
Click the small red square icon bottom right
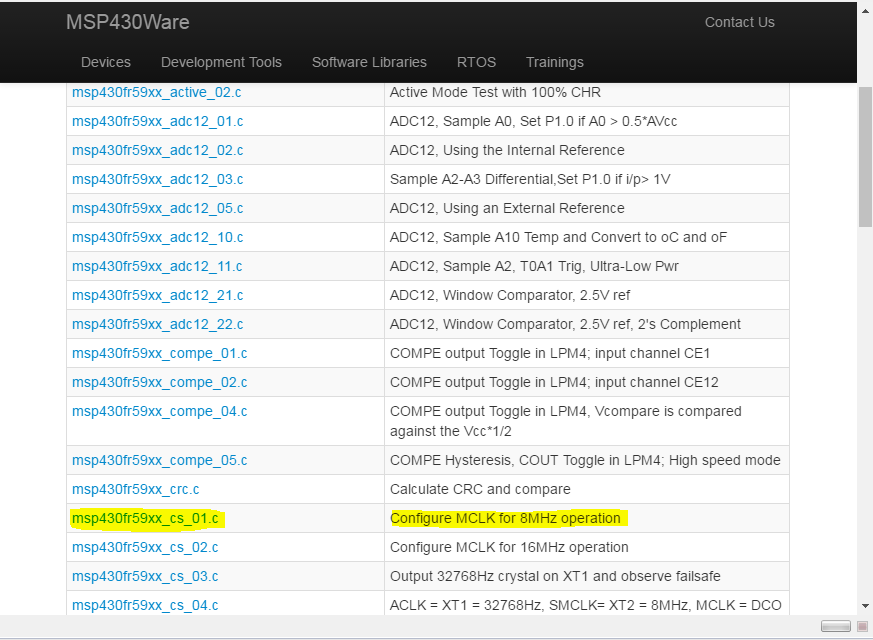click(862, 626)
